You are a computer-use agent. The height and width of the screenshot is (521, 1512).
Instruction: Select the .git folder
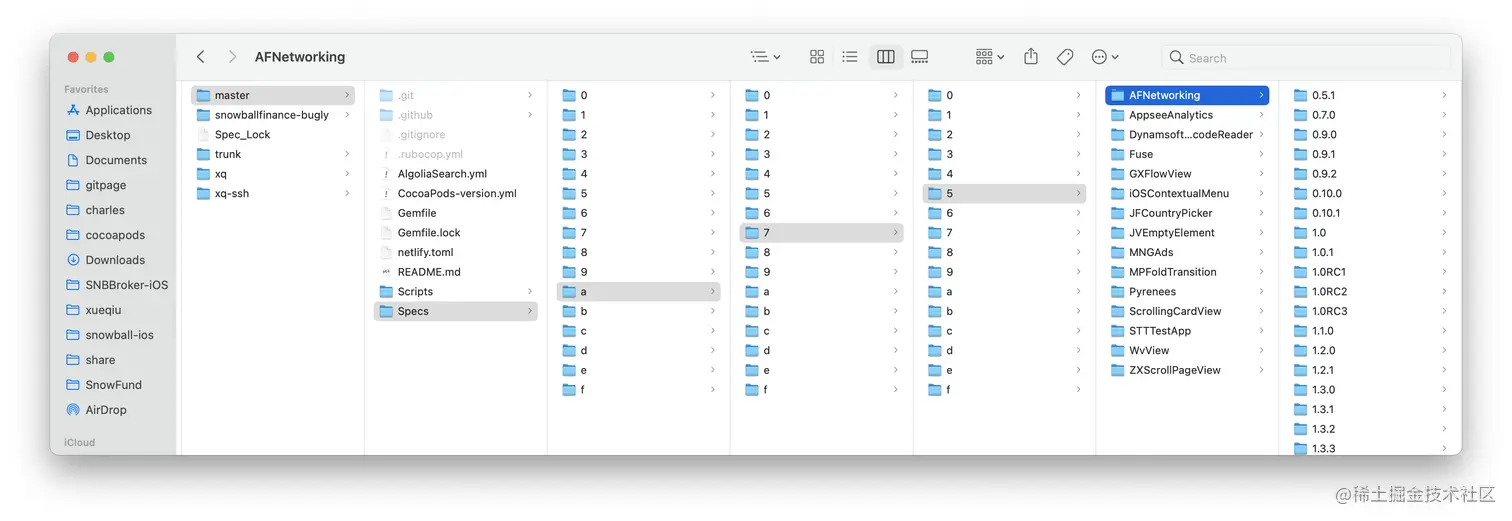click(x=456, y=95)
